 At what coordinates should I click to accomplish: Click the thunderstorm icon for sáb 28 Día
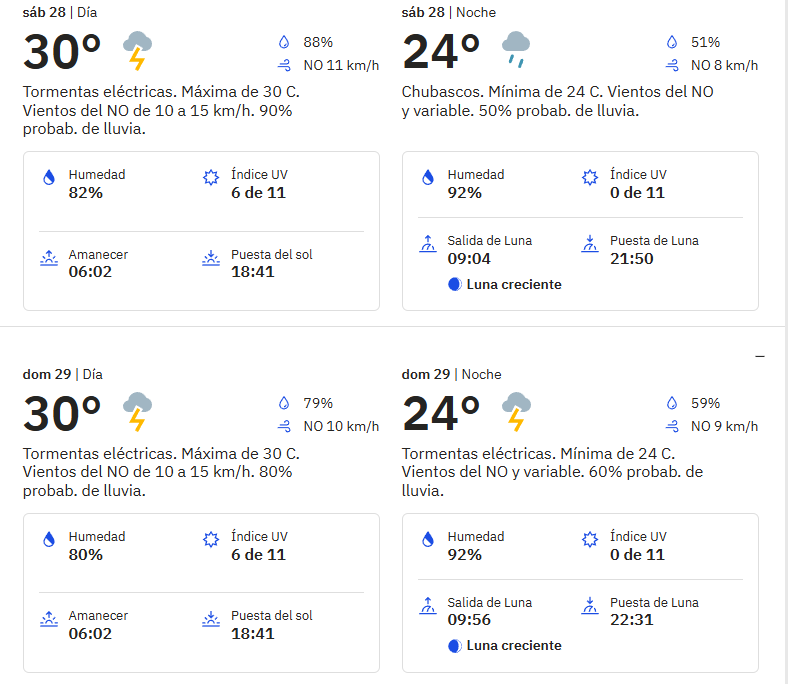coord(137,50)
